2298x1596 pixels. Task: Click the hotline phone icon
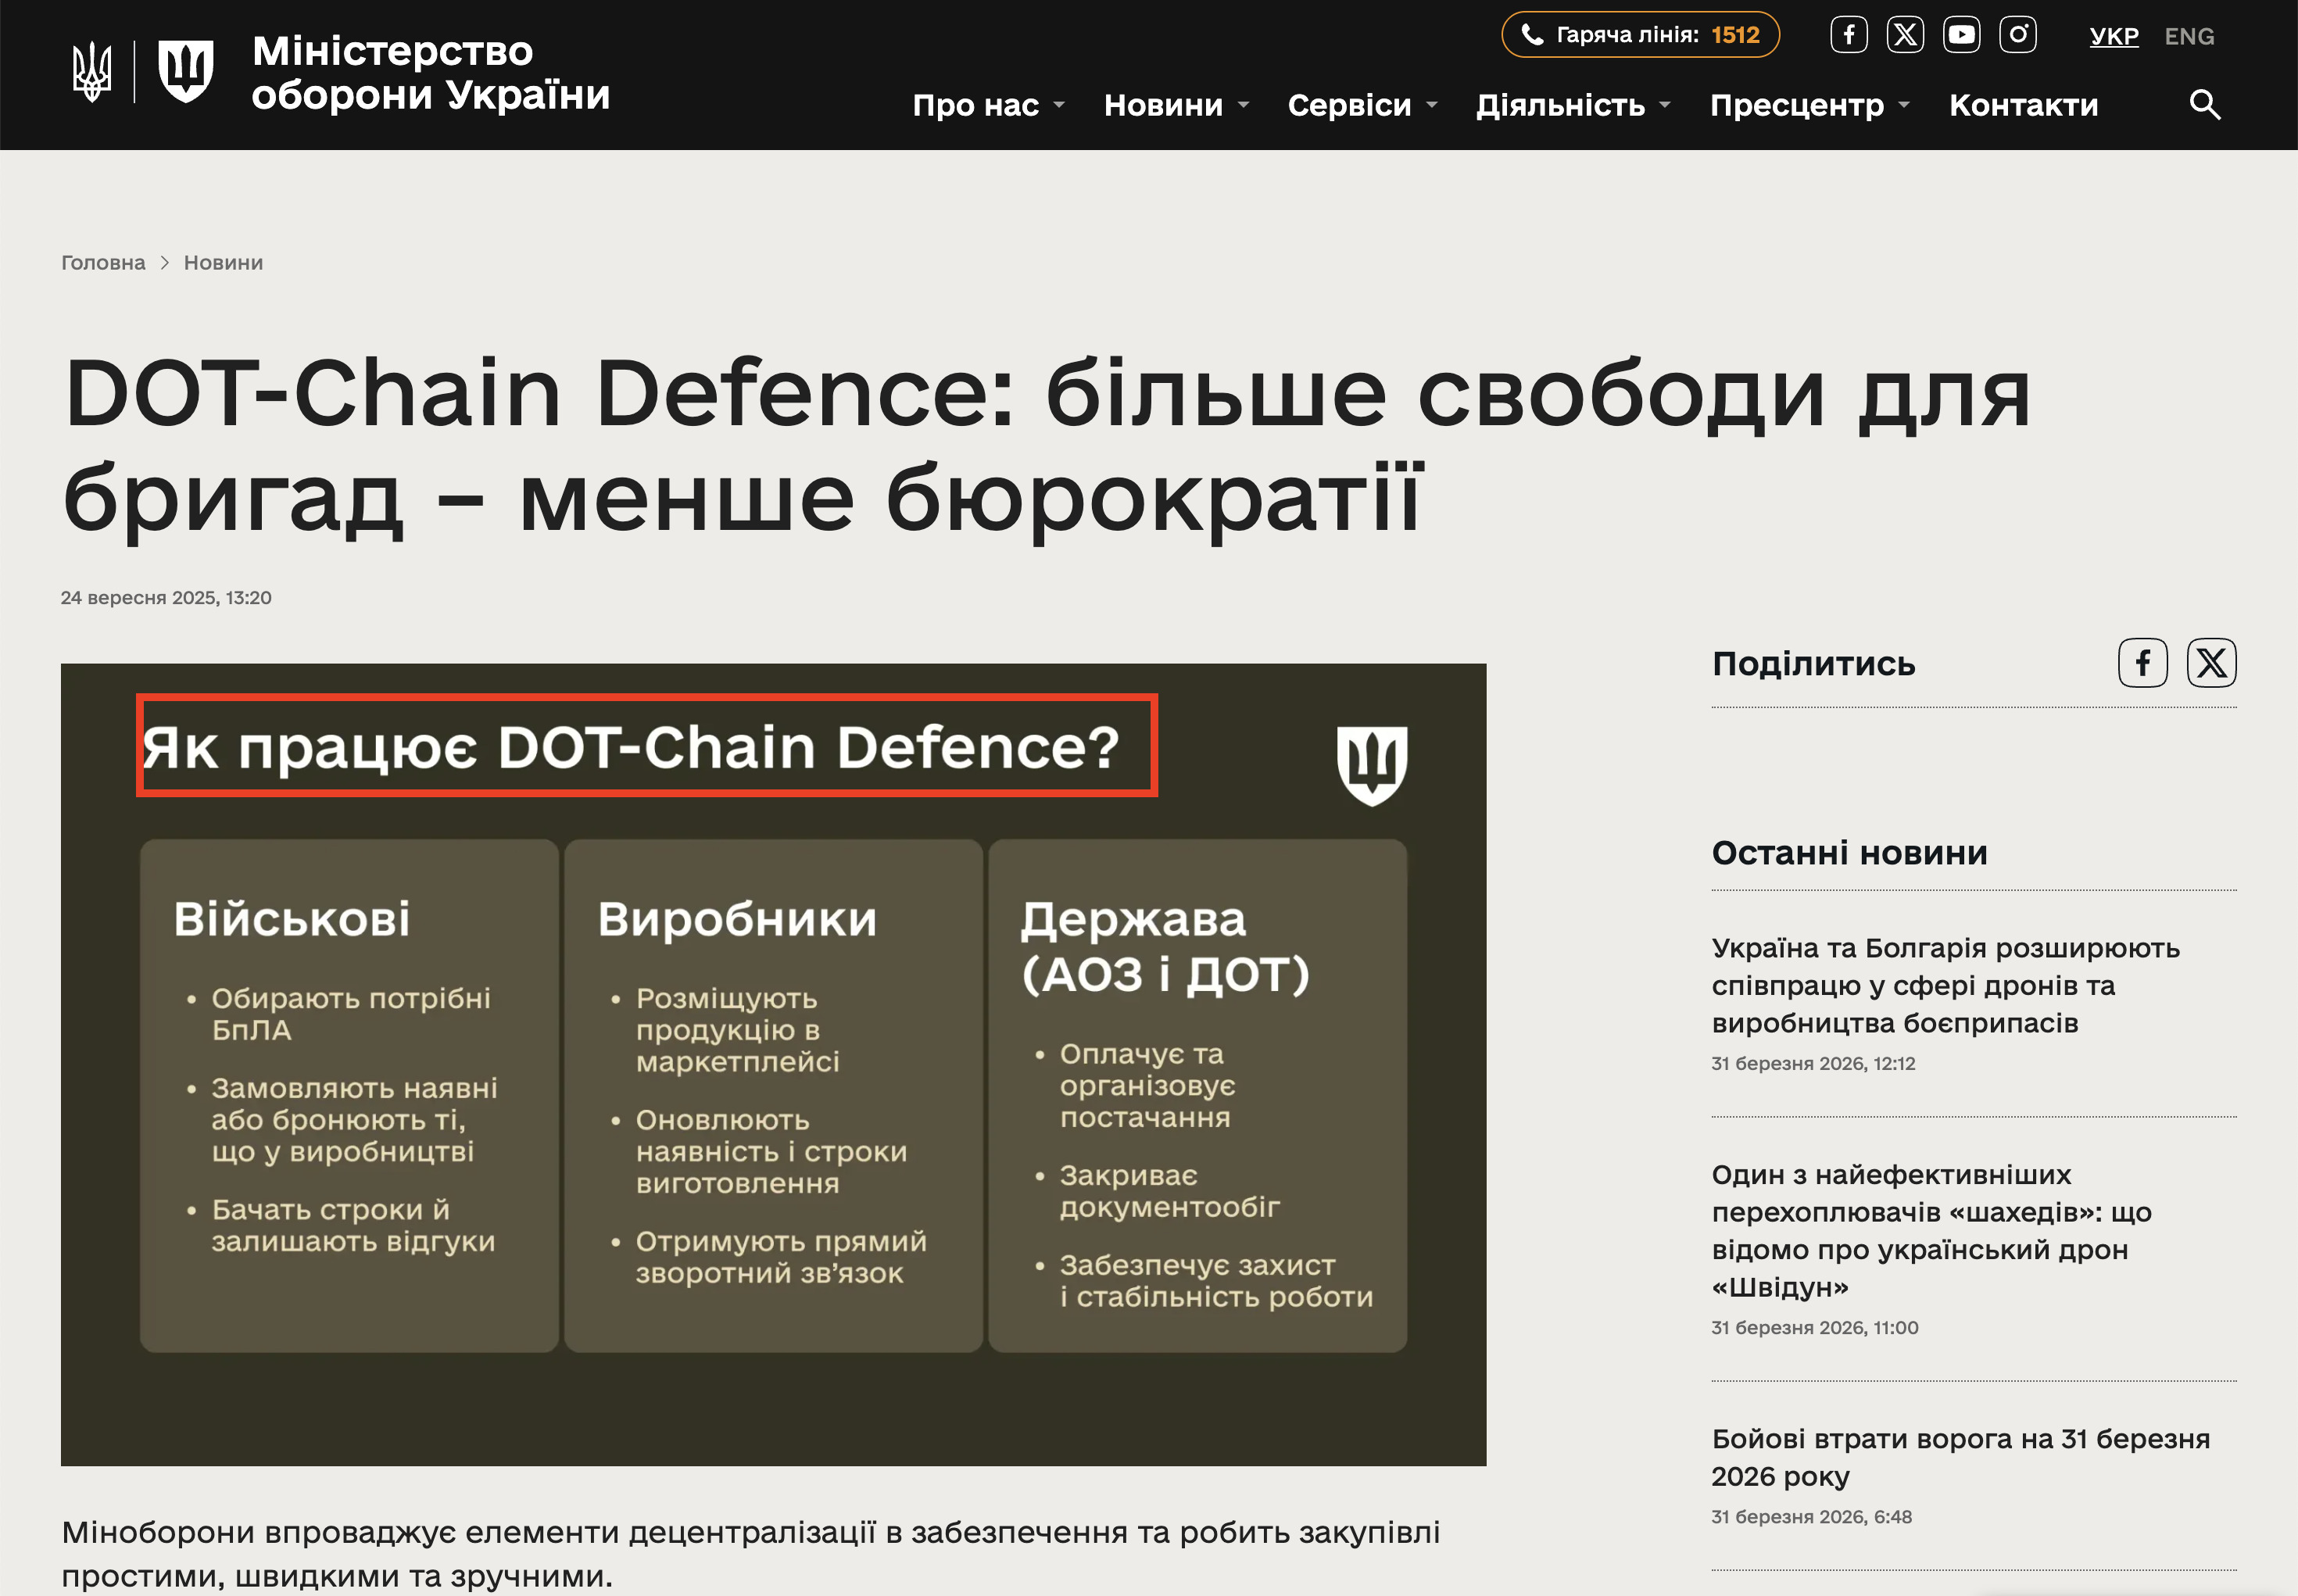(x=1532, y=35)
